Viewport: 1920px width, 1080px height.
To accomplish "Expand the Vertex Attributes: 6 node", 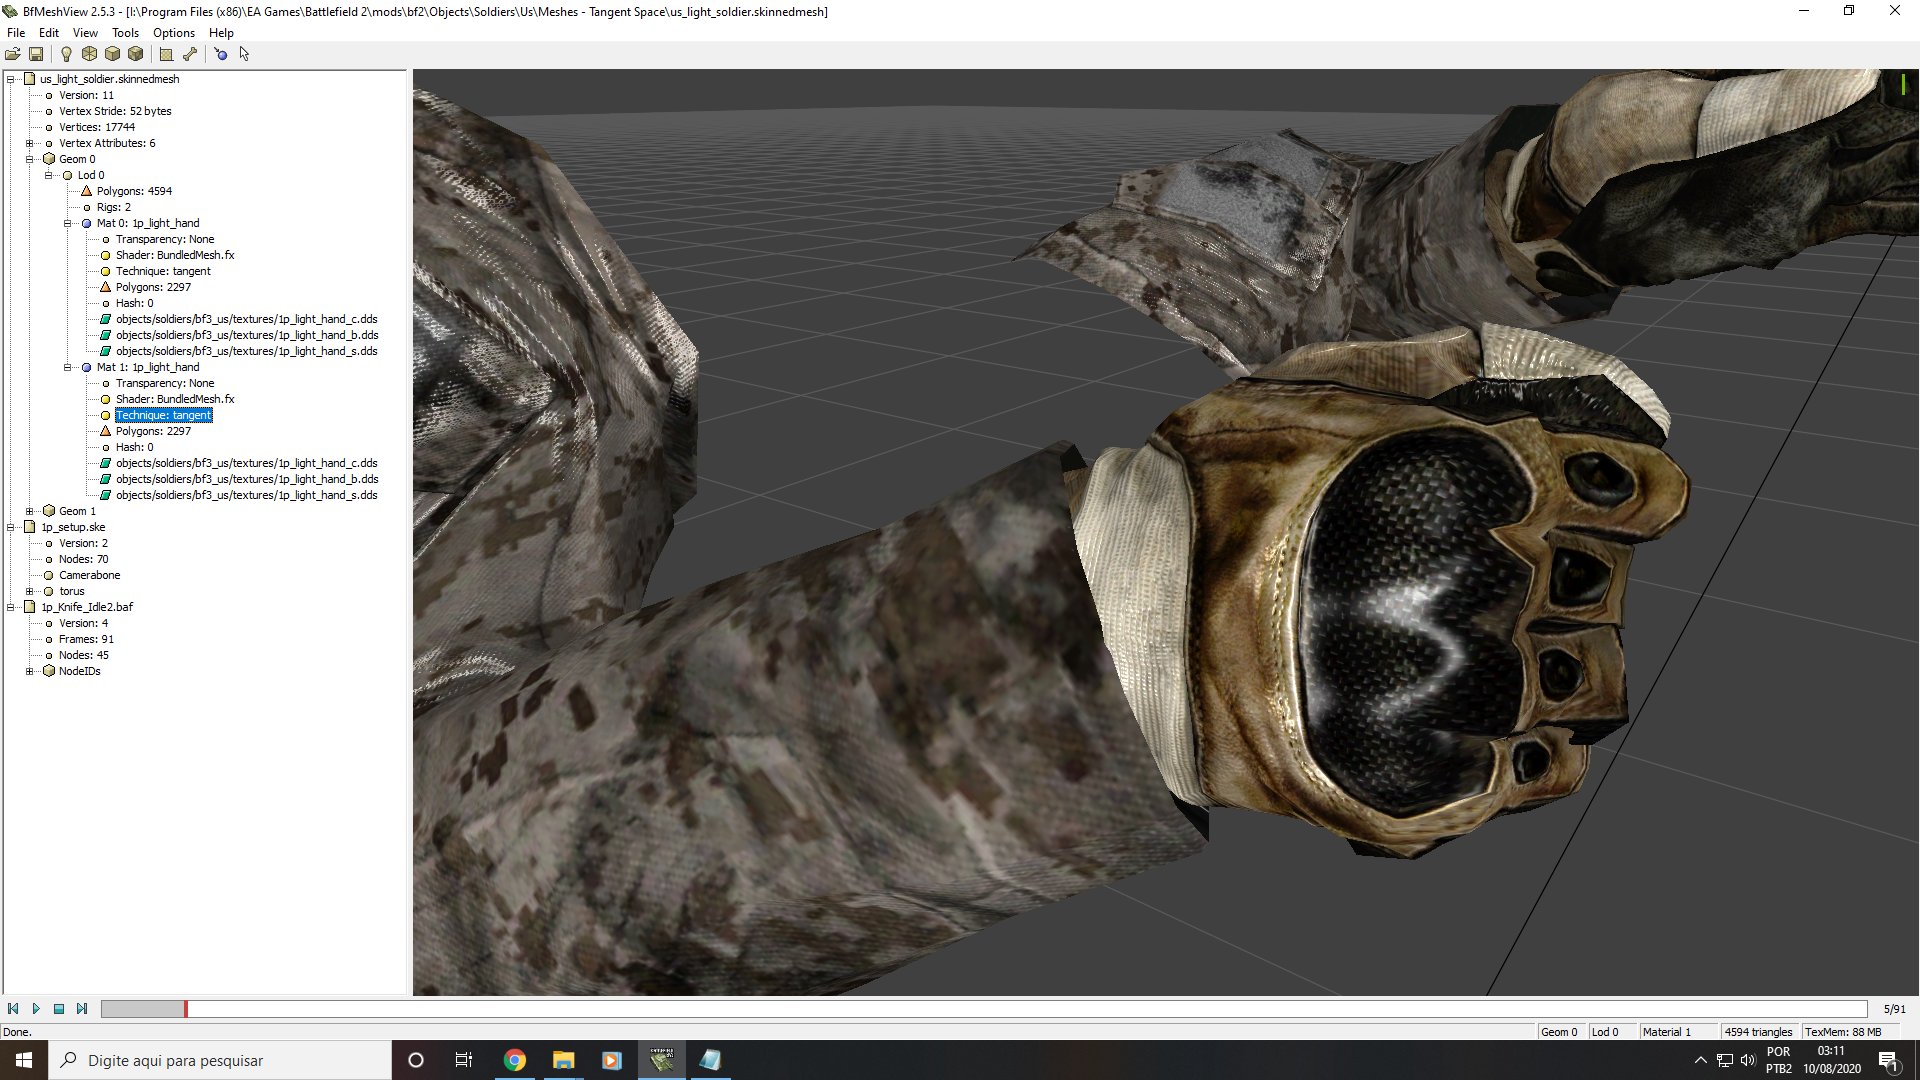I will pyautogui.click(x=30, y=143).
